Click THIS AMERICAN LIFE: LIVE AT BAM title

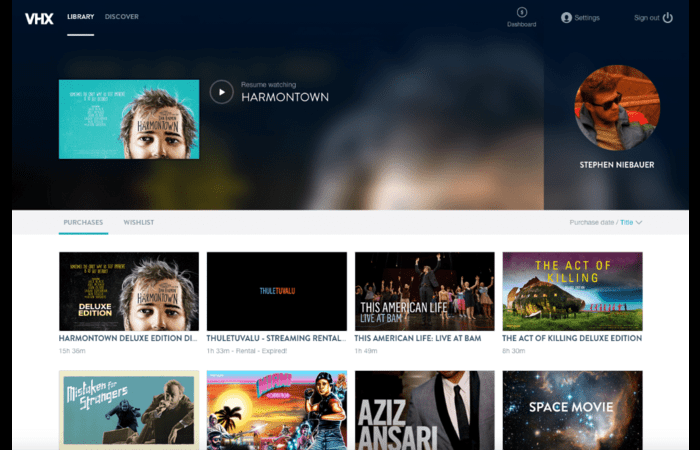tap(418, 338)
